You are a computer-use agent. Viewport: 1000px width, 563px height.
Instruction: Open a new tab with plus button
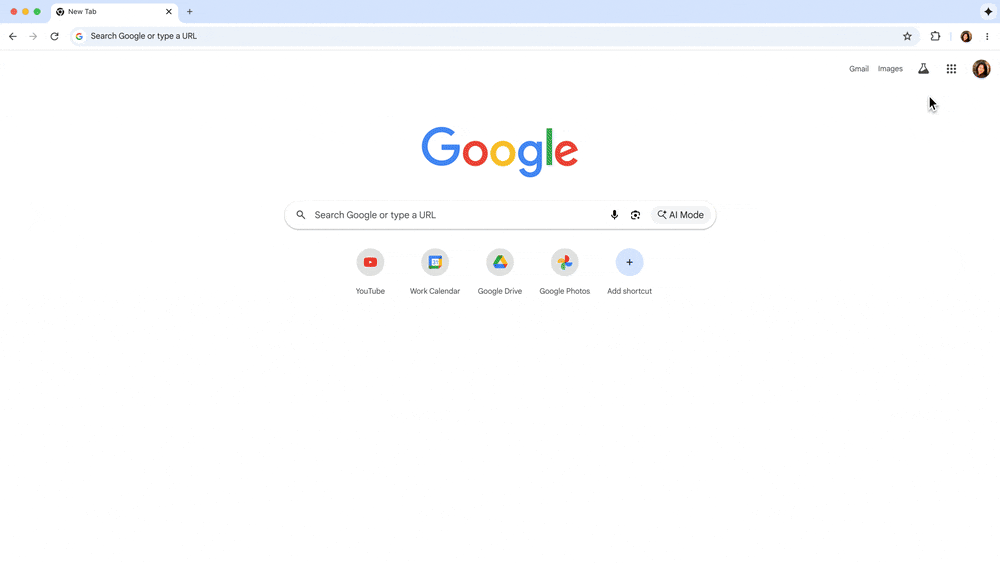pyautogui.click(x=189, y=11)
